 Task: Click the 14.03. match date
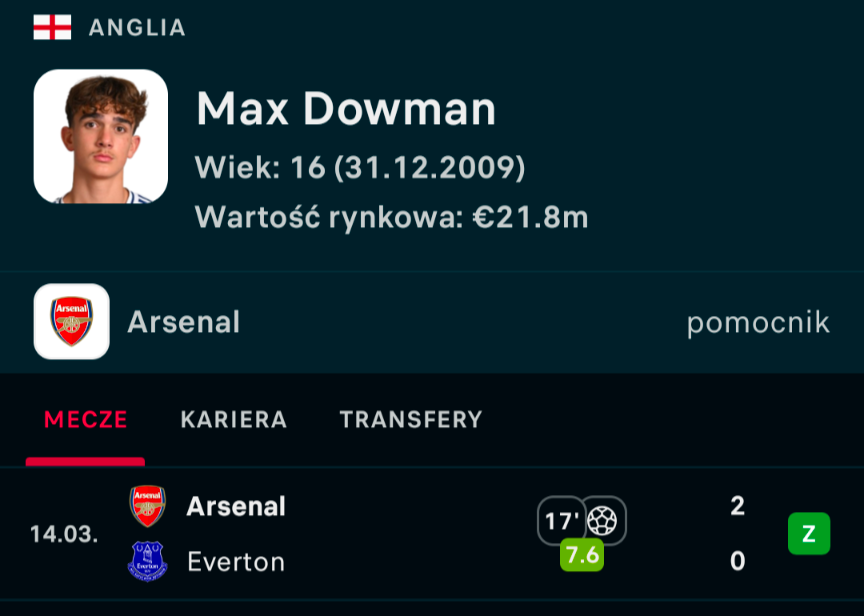coord(64,534)
